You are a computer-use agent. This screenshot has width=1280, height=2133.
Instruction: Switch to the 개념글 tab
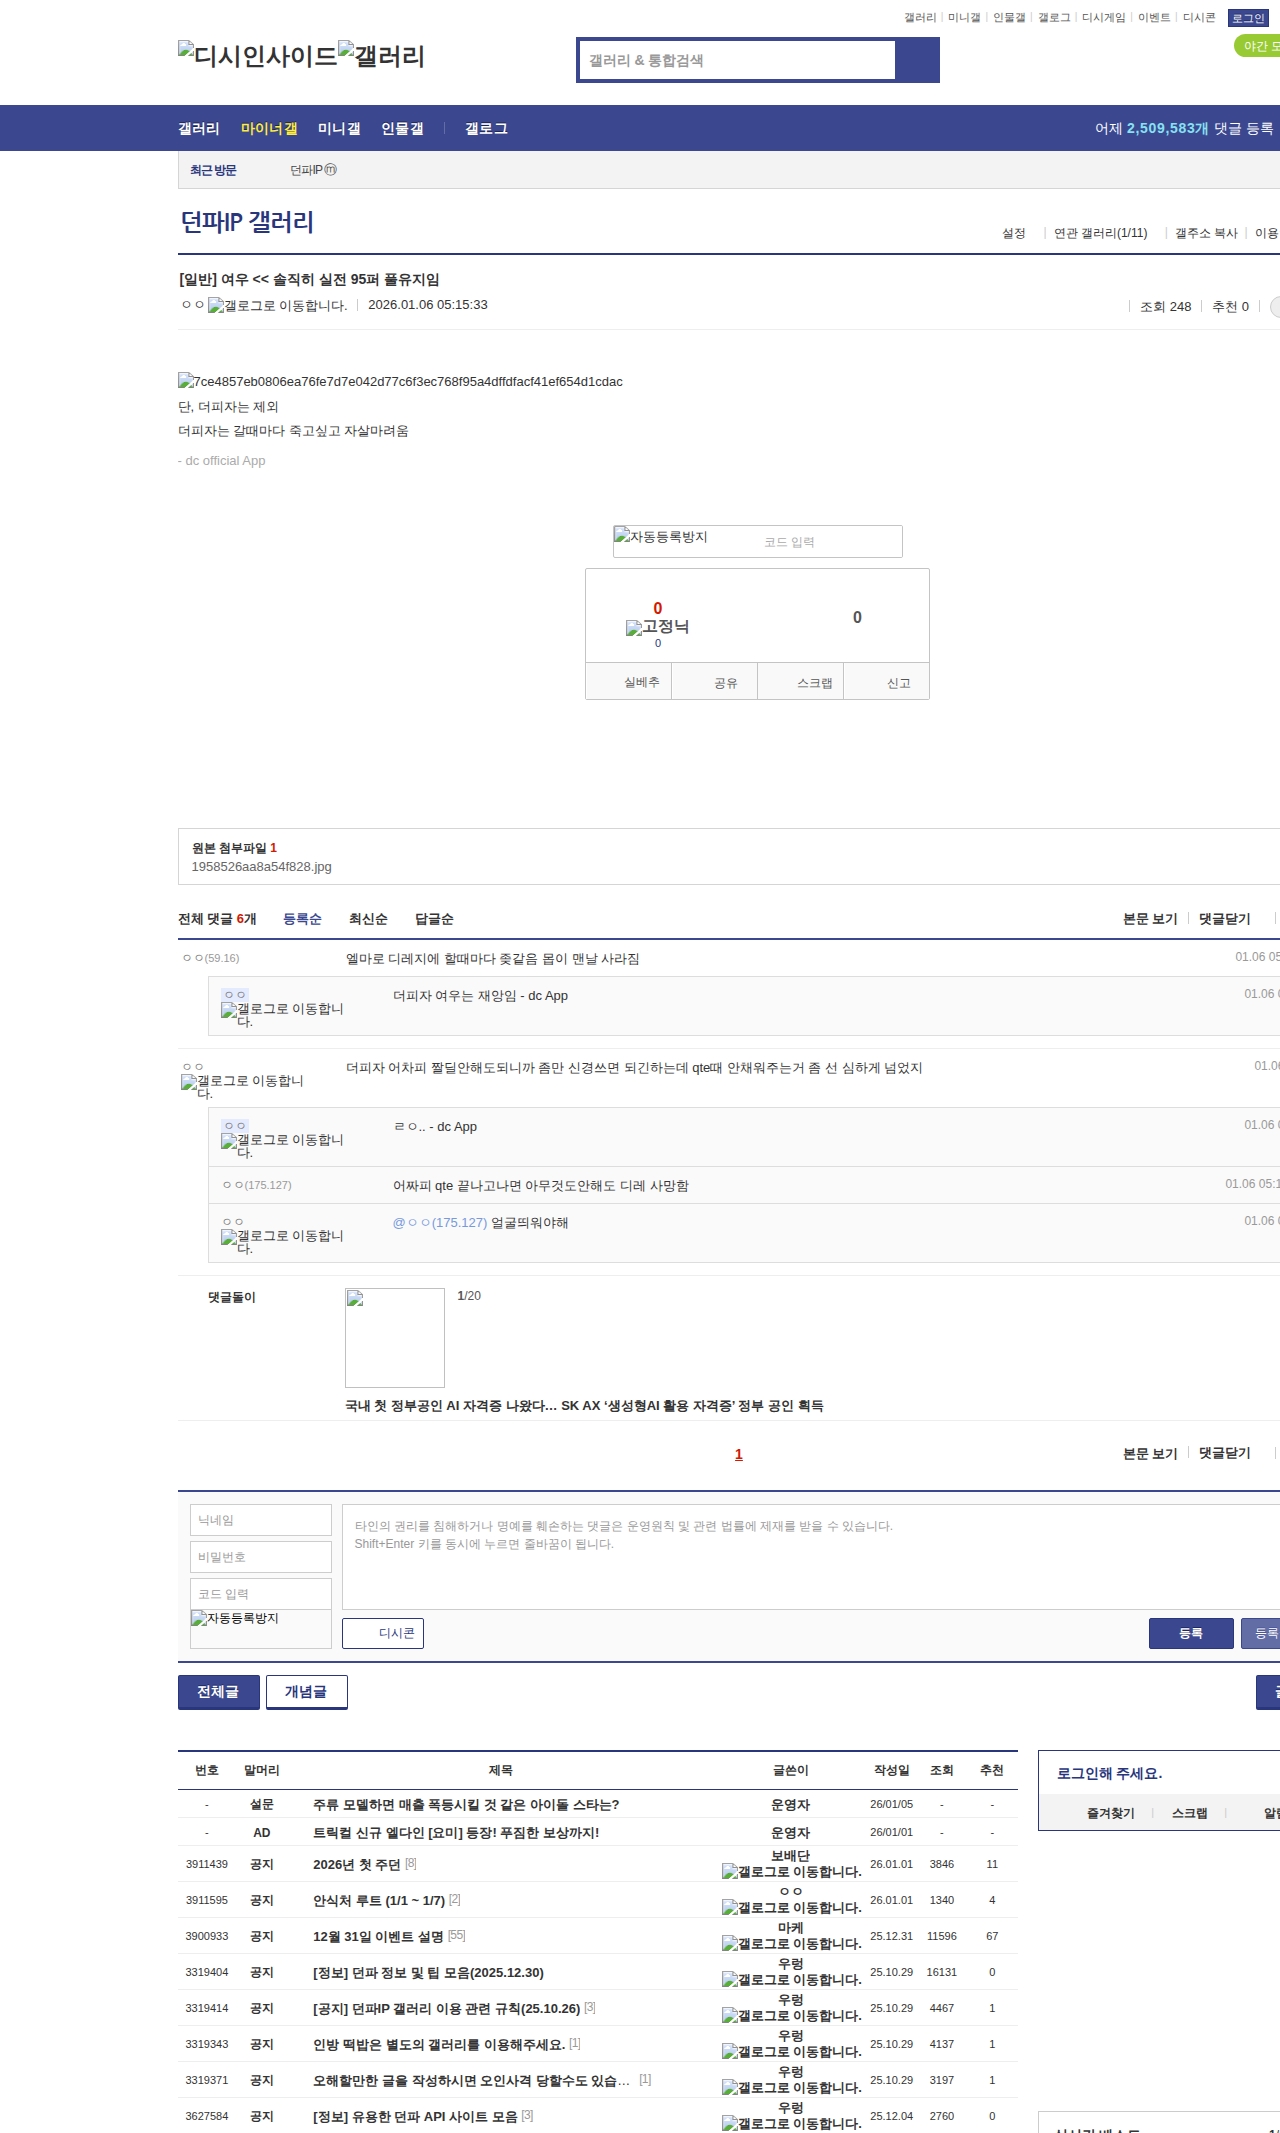[306, 1692]
